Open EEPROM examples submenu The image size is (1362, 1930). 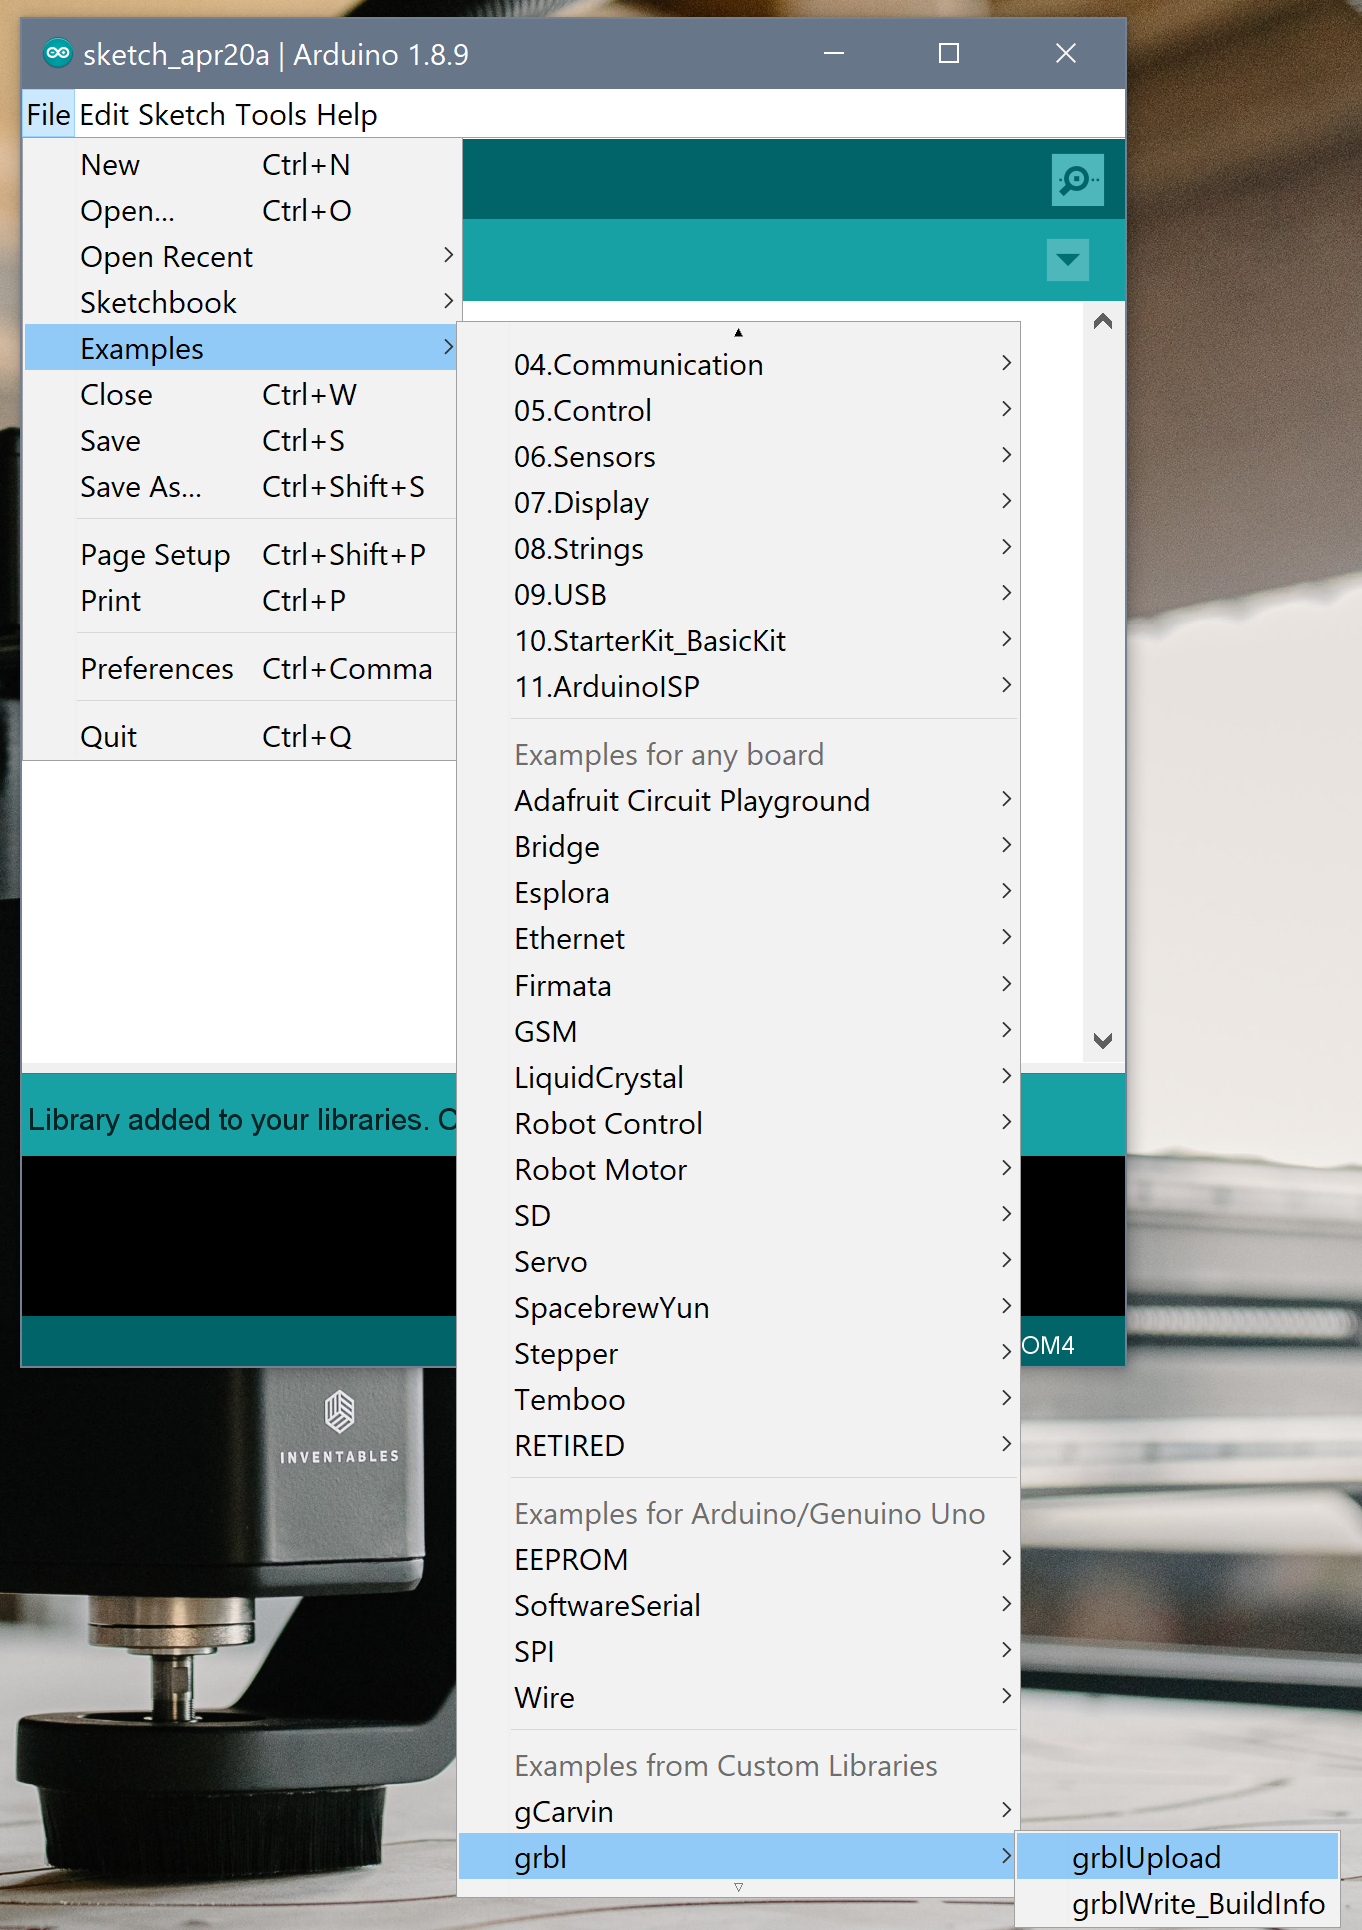pos(738,1560)
